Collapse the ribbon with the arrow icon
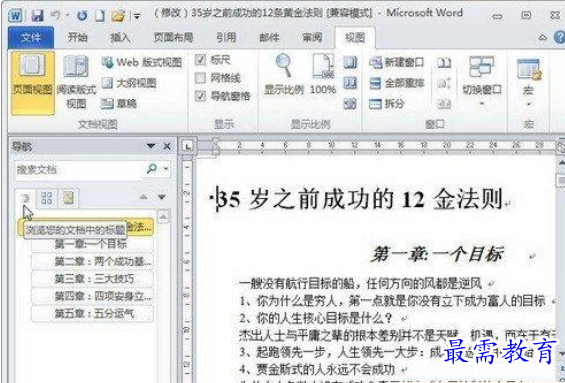 (x=542, y=37)
